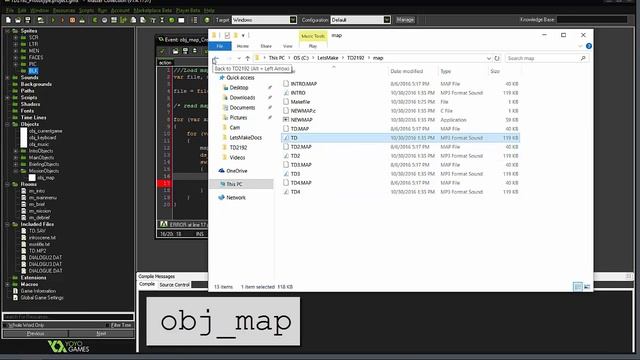Click the Save project icon in GameMaker toolbar

(x=28, y=20)
